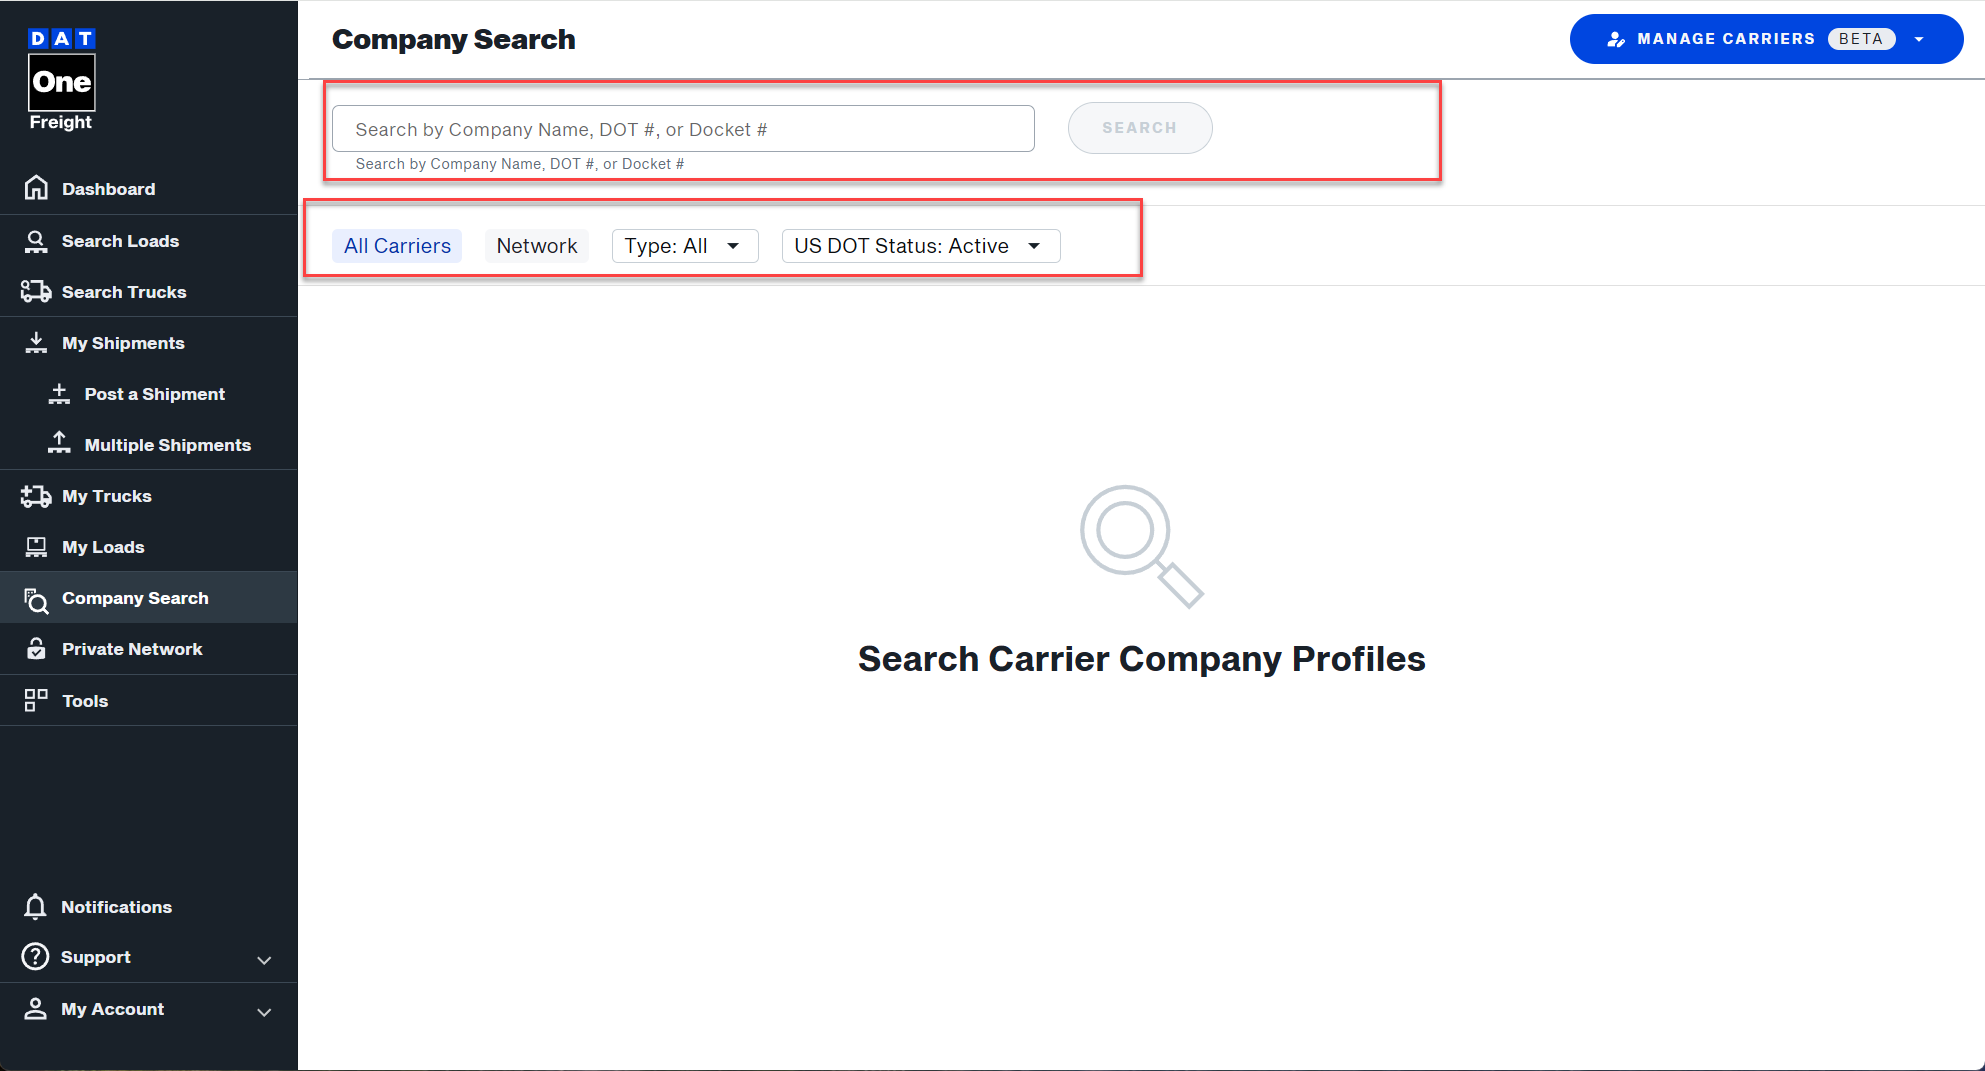Toggle the Network filter chip
Screen dimensions: 1985x1071
click(537, 246)
